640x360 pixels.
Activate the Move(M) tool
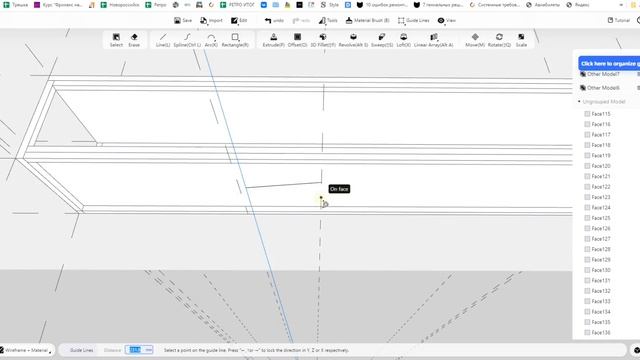pyautogui.click(x=475, y=40)
